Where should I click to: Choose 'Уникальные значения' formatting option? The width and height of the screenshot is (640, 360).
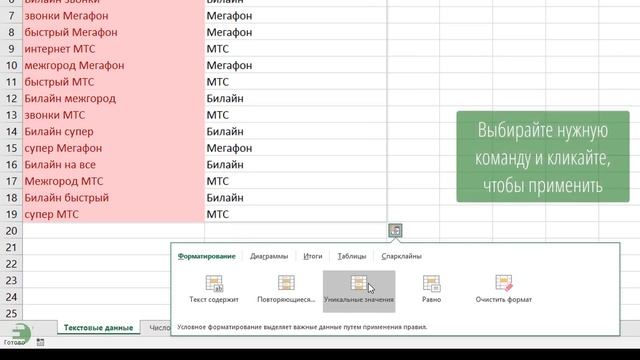coord(359,291)
